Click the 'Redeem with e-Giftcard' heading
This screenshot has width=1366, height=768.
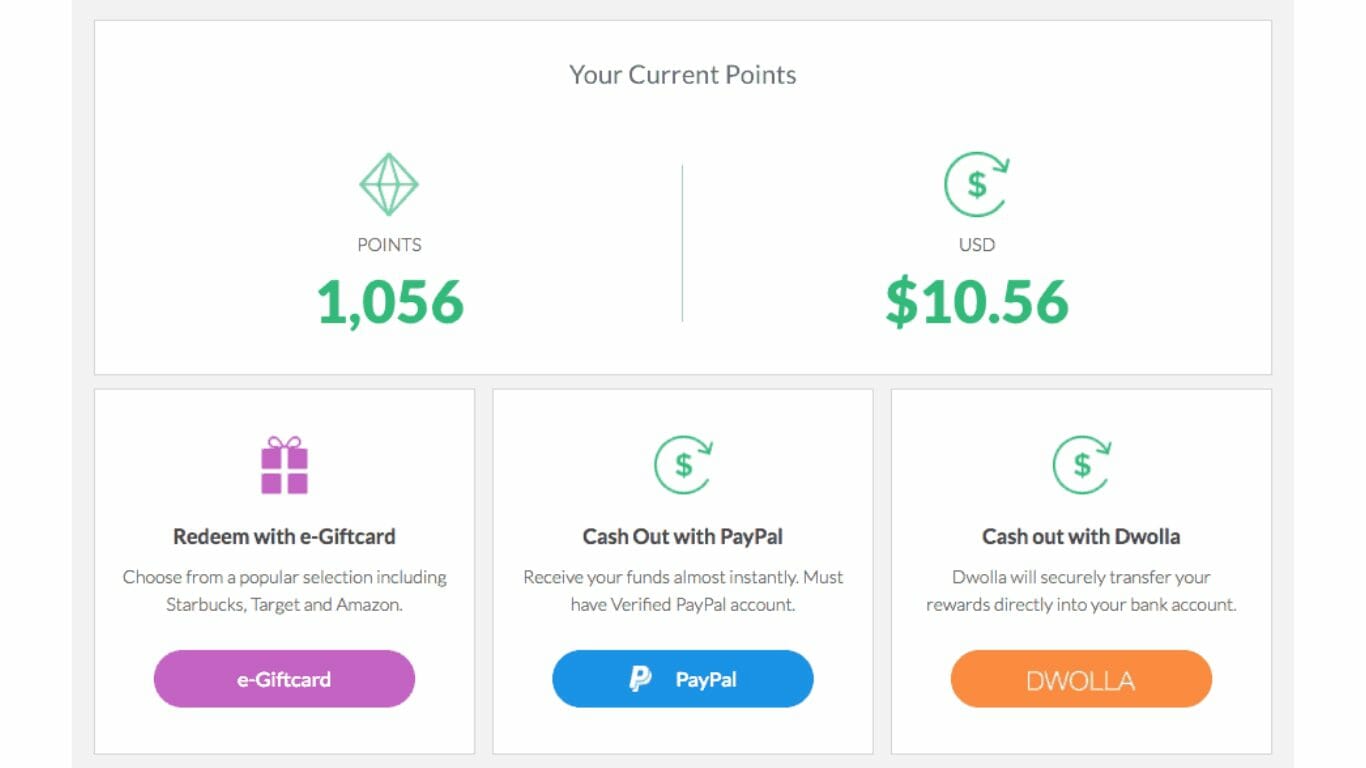tap(284, 537)
